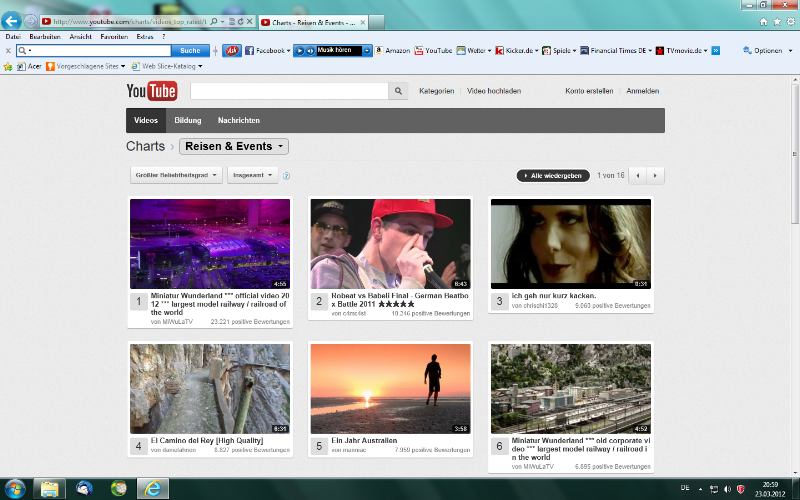Click the YouTube search magnifier button
Image resolution: width=800 pixels, height=500 pixels.
[x=399, y=91]
